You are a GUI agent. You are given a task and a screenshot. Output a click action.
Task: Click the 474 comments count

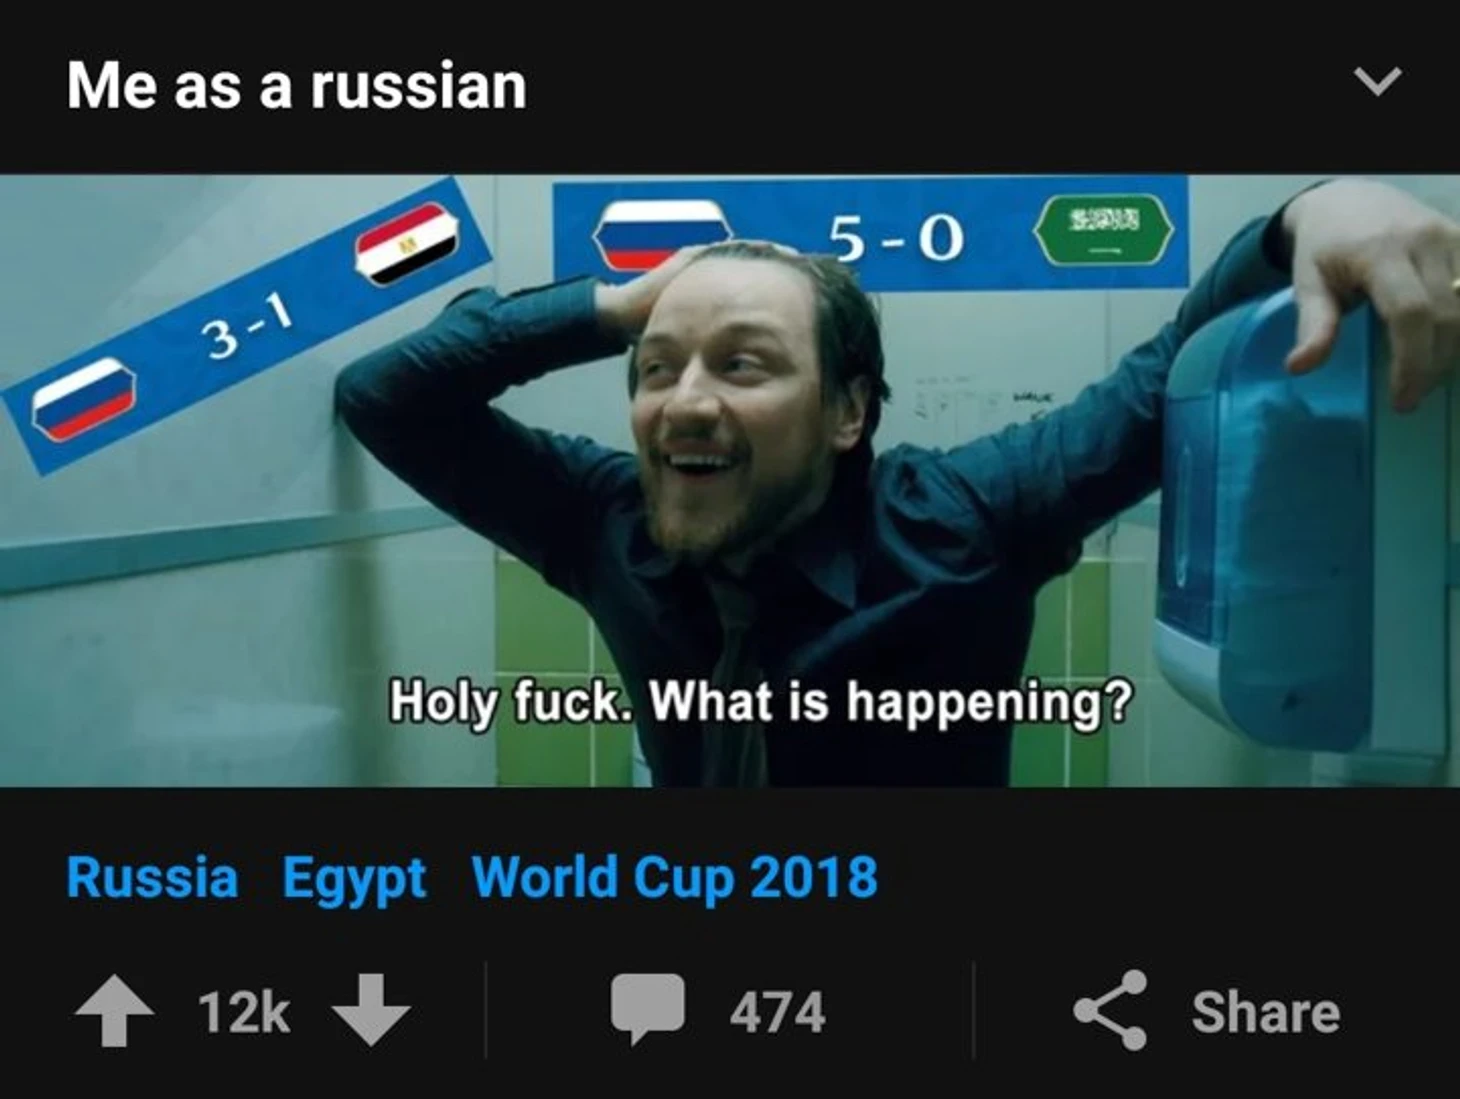point(777,1011)
